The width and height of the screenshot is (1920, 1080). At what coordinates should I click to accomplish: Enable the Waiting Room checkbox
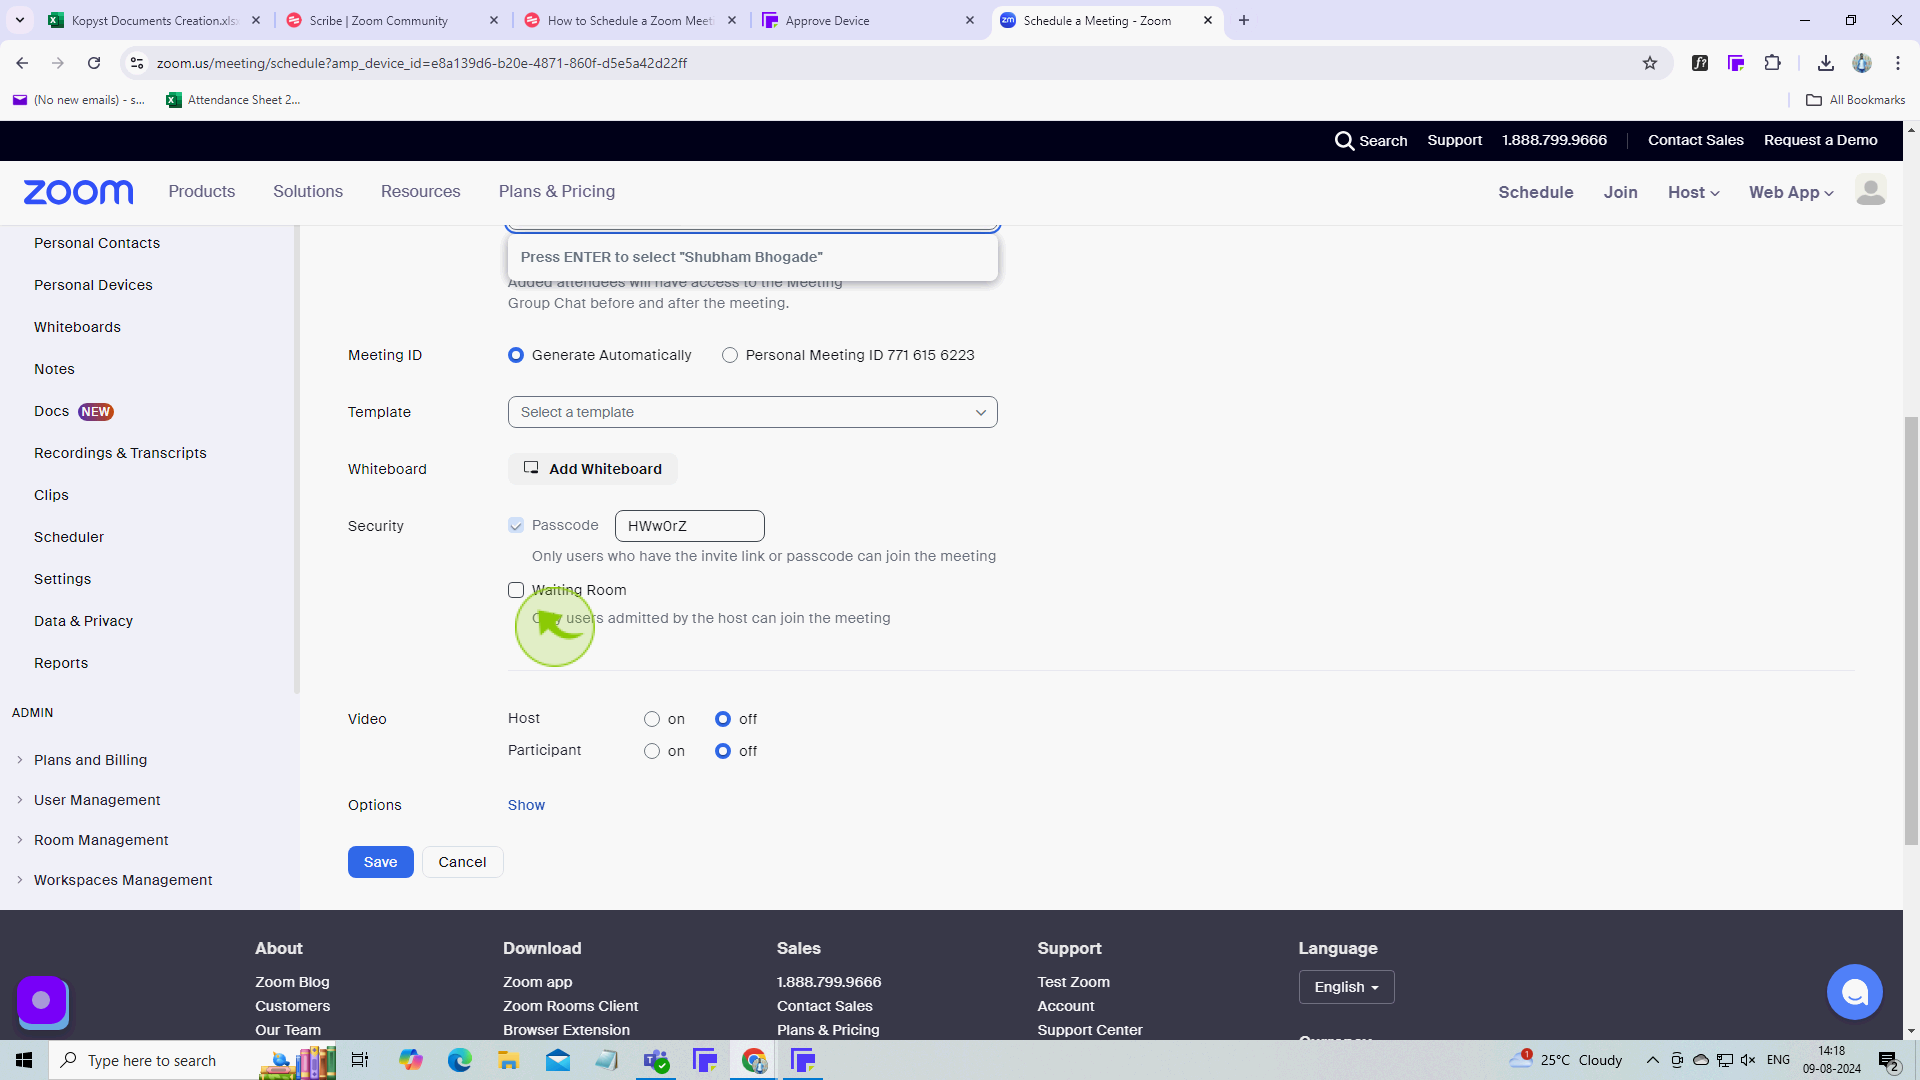click(516, 590)
